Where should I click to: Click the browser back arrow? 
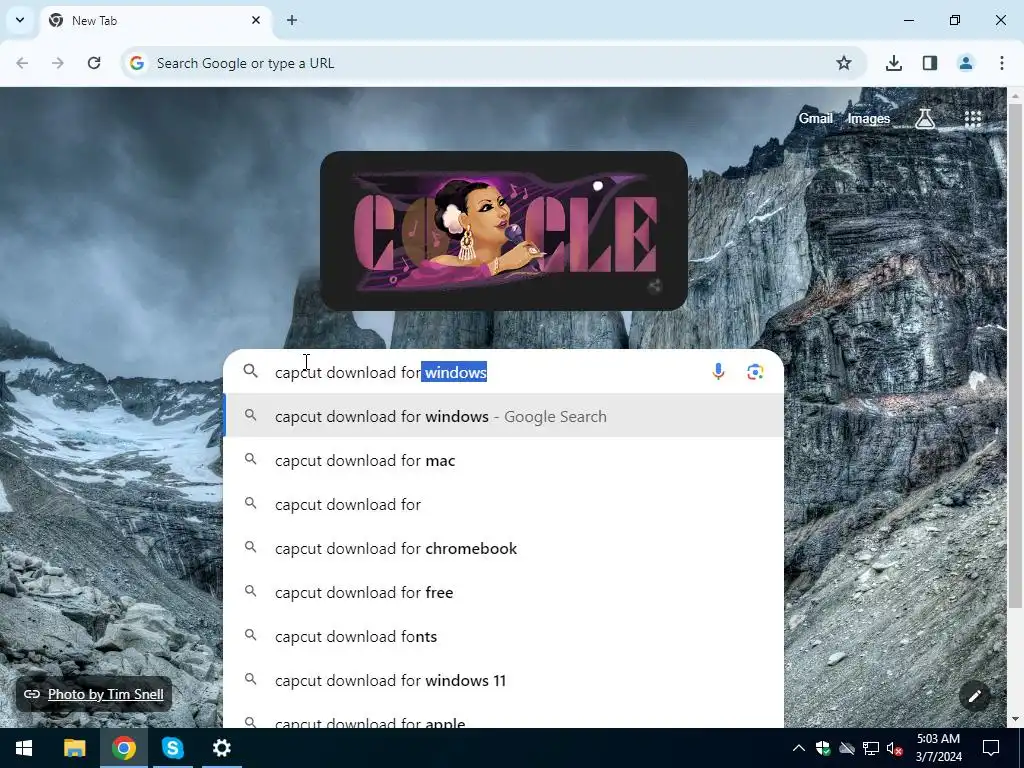click(x=22, y=63)
